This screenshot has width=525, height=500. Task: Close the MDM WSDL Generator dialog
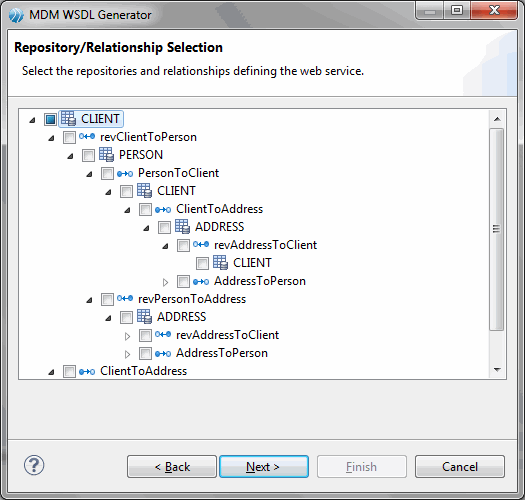pos(494,10)
